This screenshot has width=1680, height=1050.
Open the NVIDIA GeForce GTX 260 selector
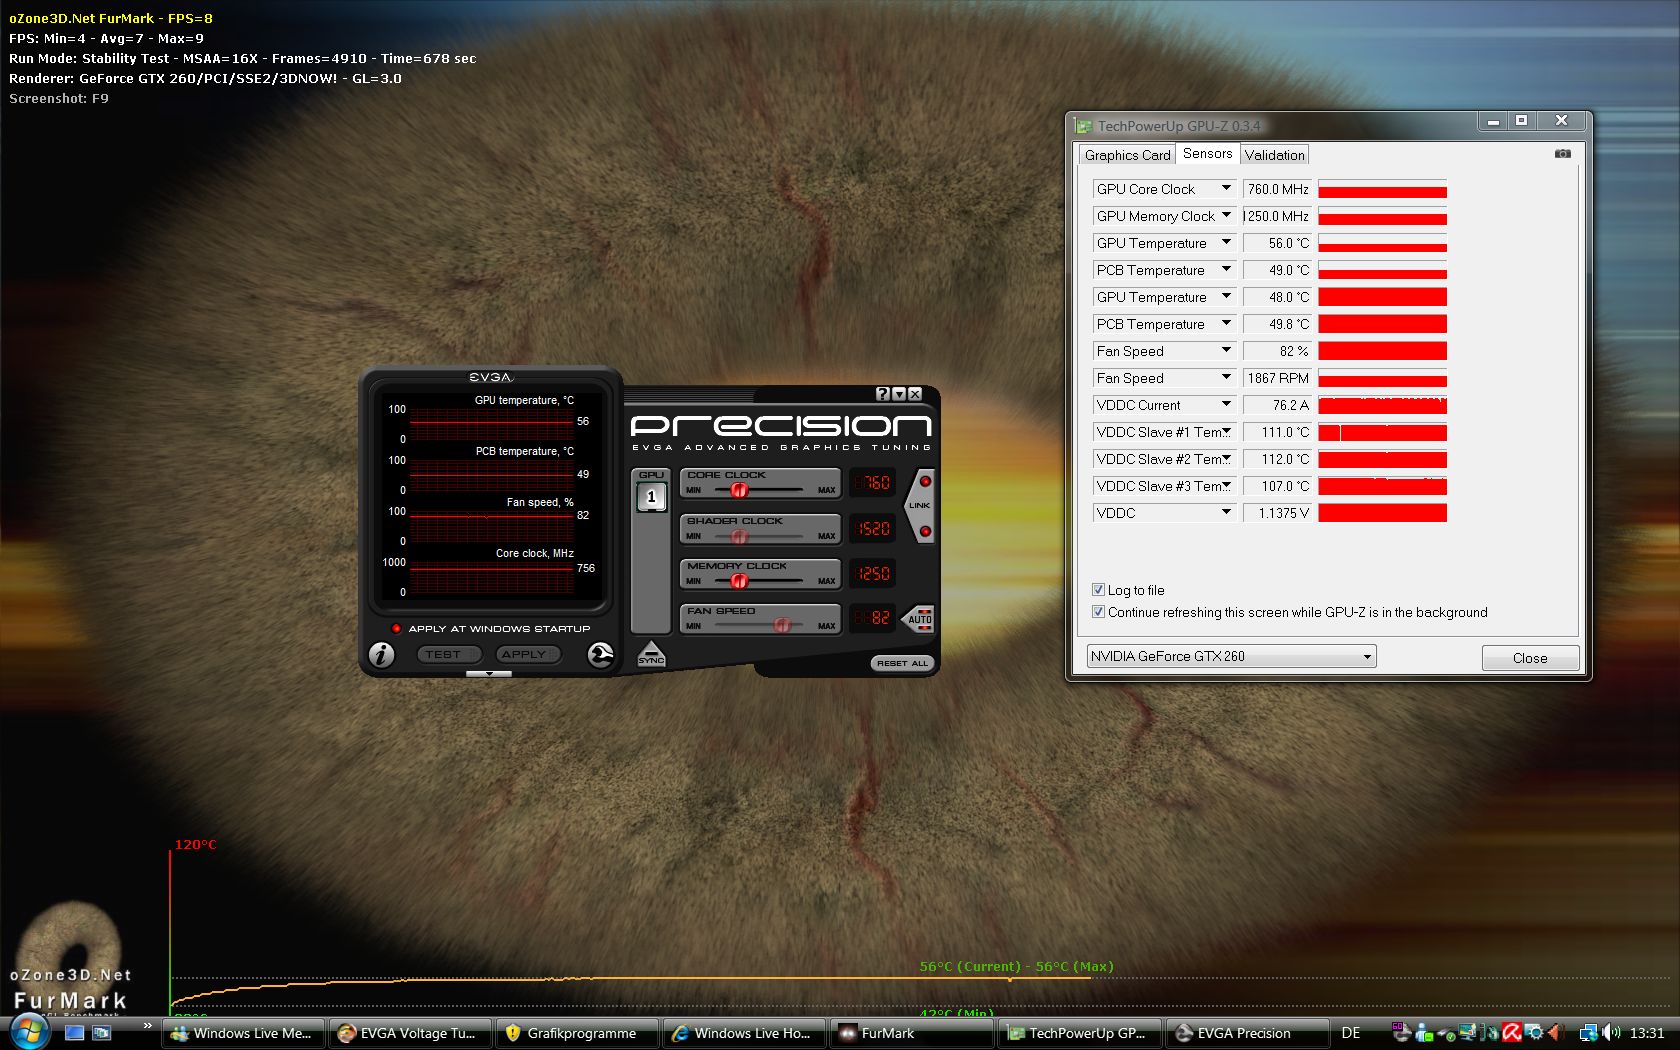tap(1231, 656)
